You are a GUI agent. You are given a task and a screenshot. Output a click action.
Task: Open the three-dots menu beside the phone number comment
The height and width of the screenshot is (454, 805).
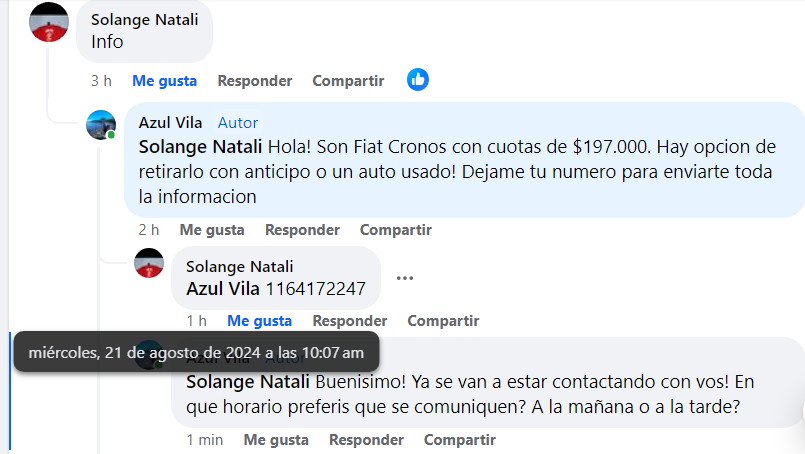pyautogui.click(x=405, y=278)
